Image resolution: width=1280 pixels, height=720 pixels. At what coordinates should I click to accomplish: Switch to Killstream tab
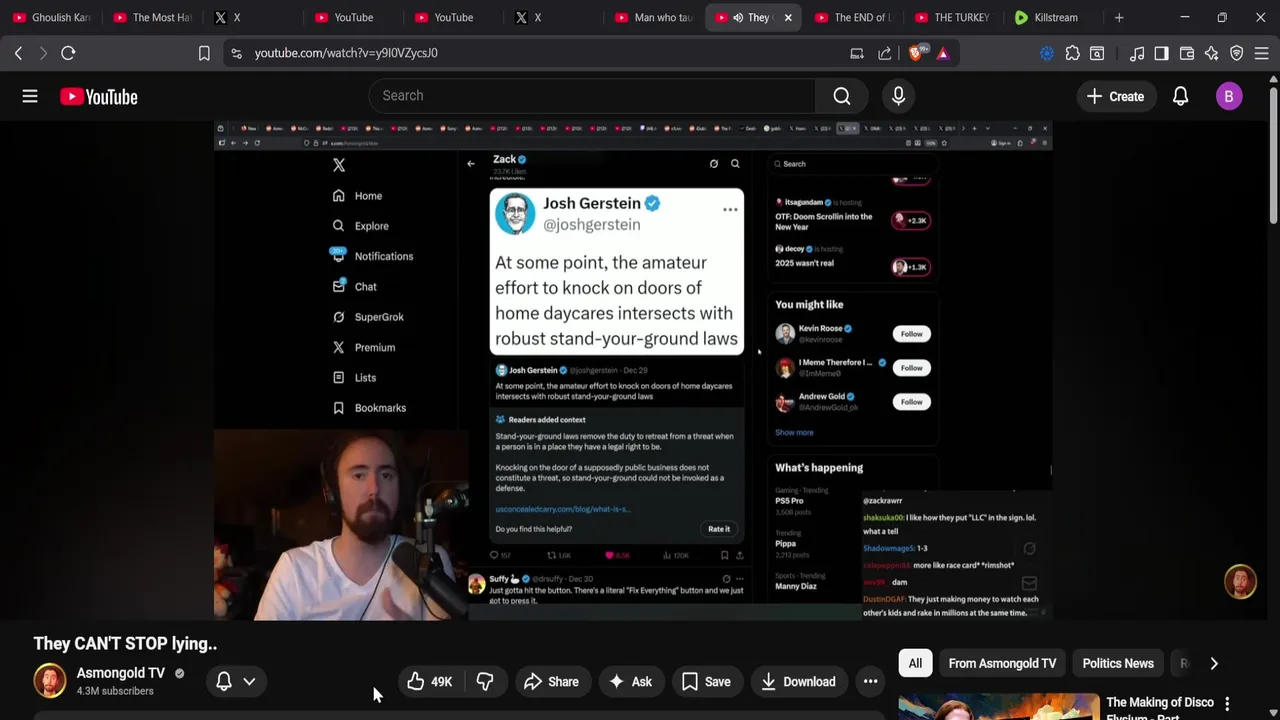(x=1052, y=17)
